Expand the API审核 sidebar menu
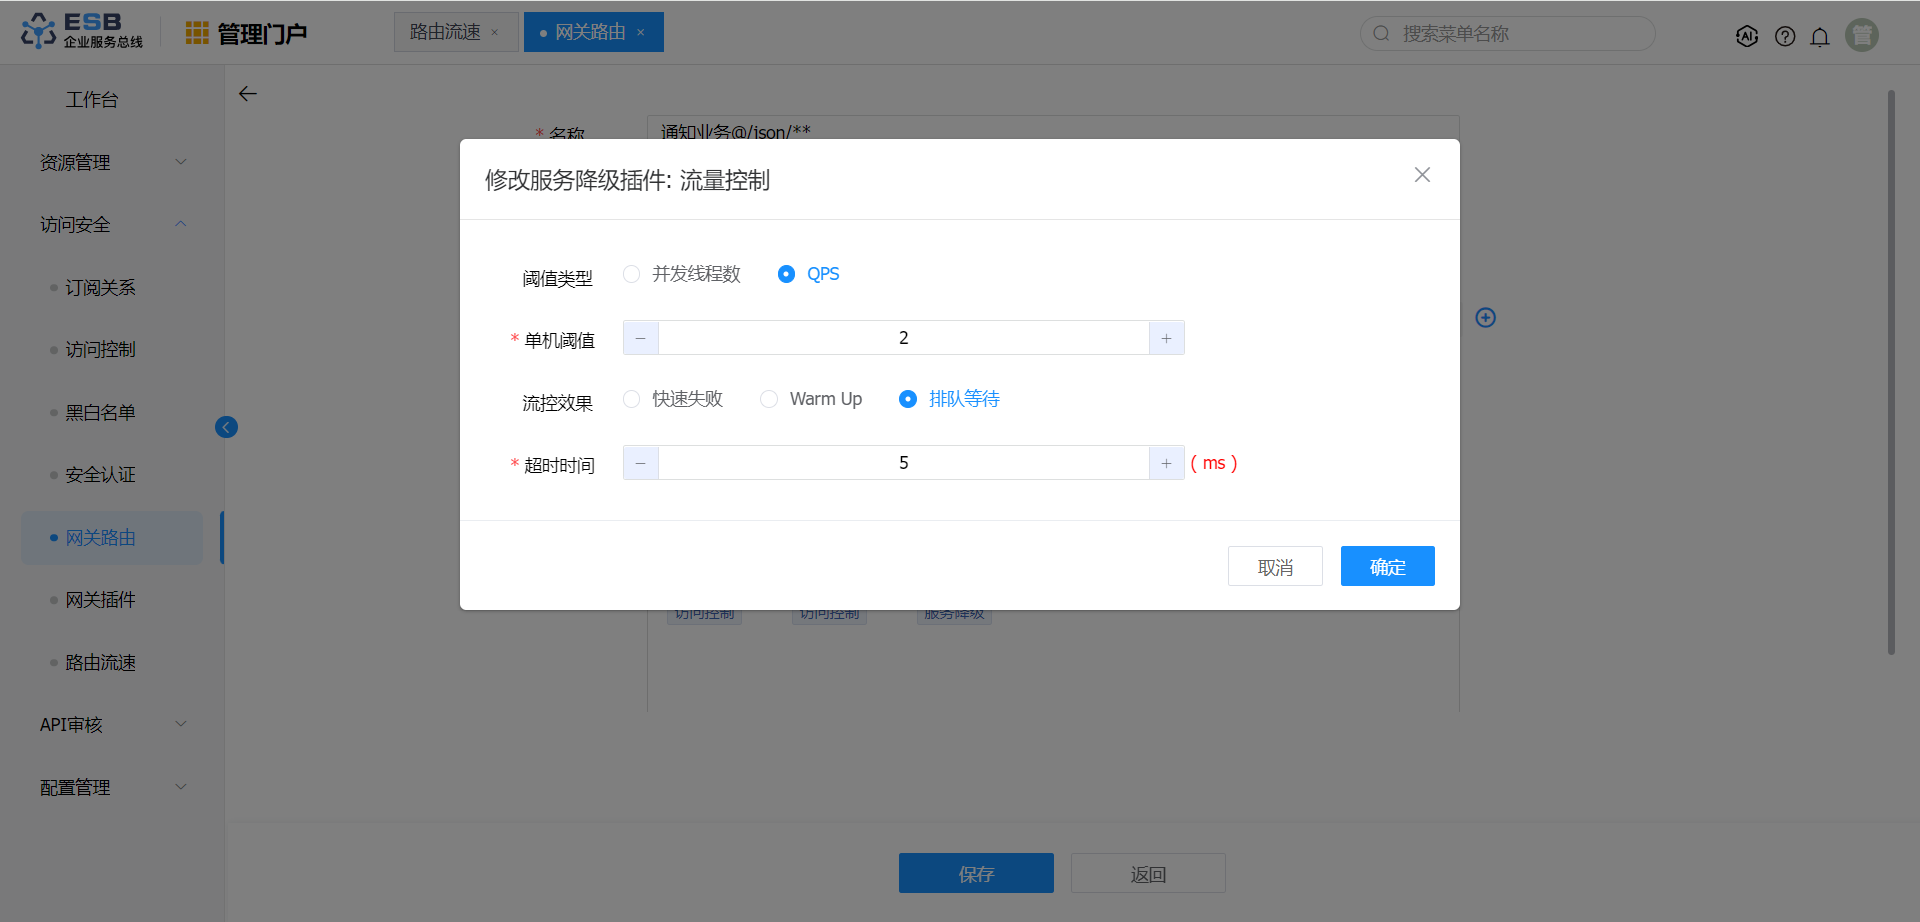Screen dimensions: 1920x922 [x=112, y=725]
